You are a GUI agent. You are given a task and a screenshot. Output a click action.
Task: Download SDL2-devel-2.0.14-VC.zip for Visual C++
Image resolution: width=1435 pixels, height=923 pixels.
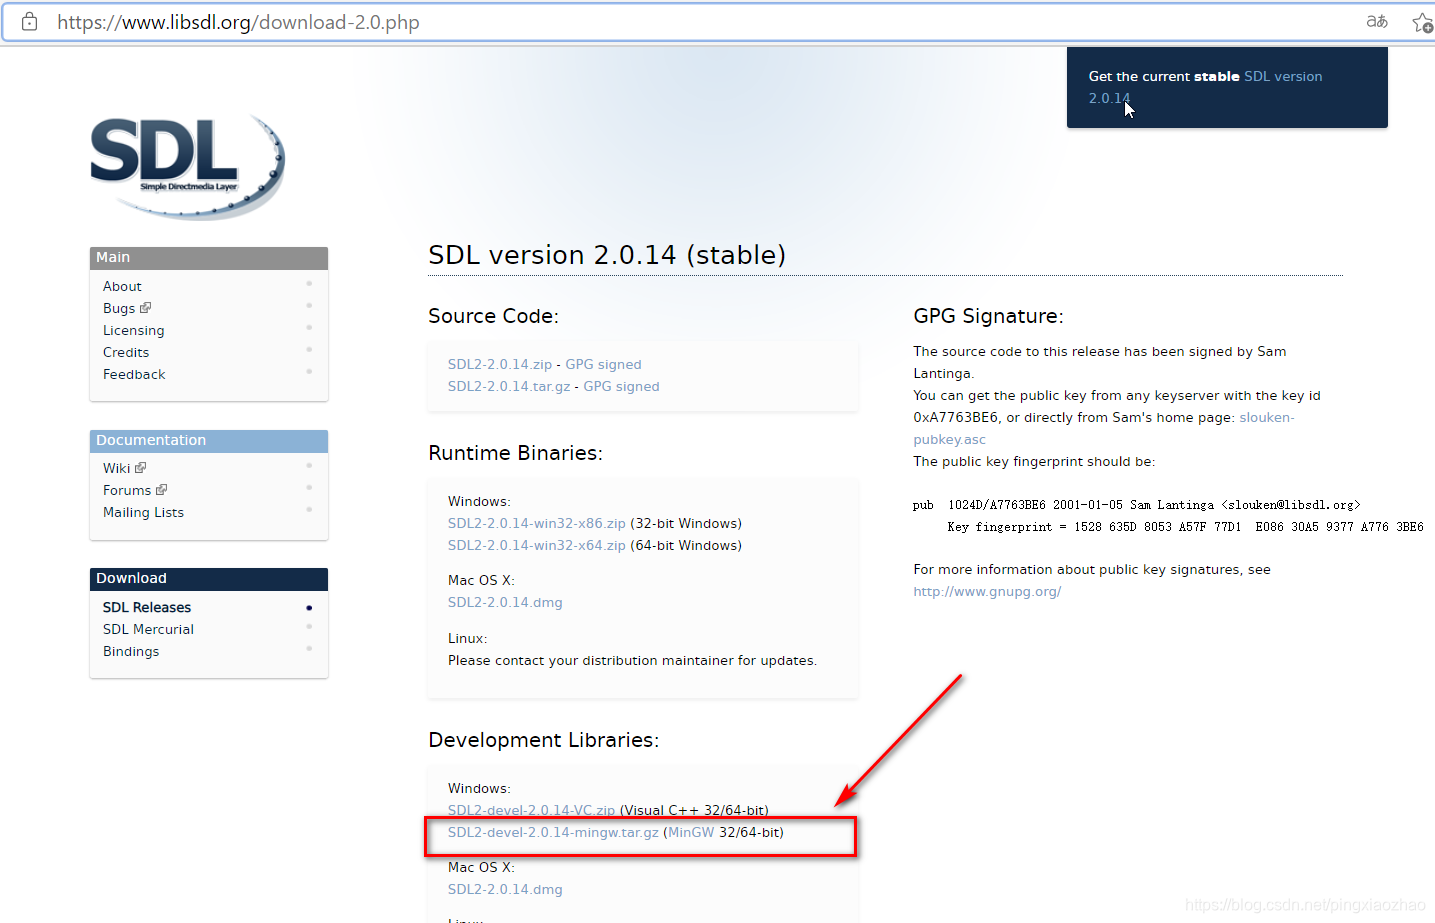(x=531, y=810)
